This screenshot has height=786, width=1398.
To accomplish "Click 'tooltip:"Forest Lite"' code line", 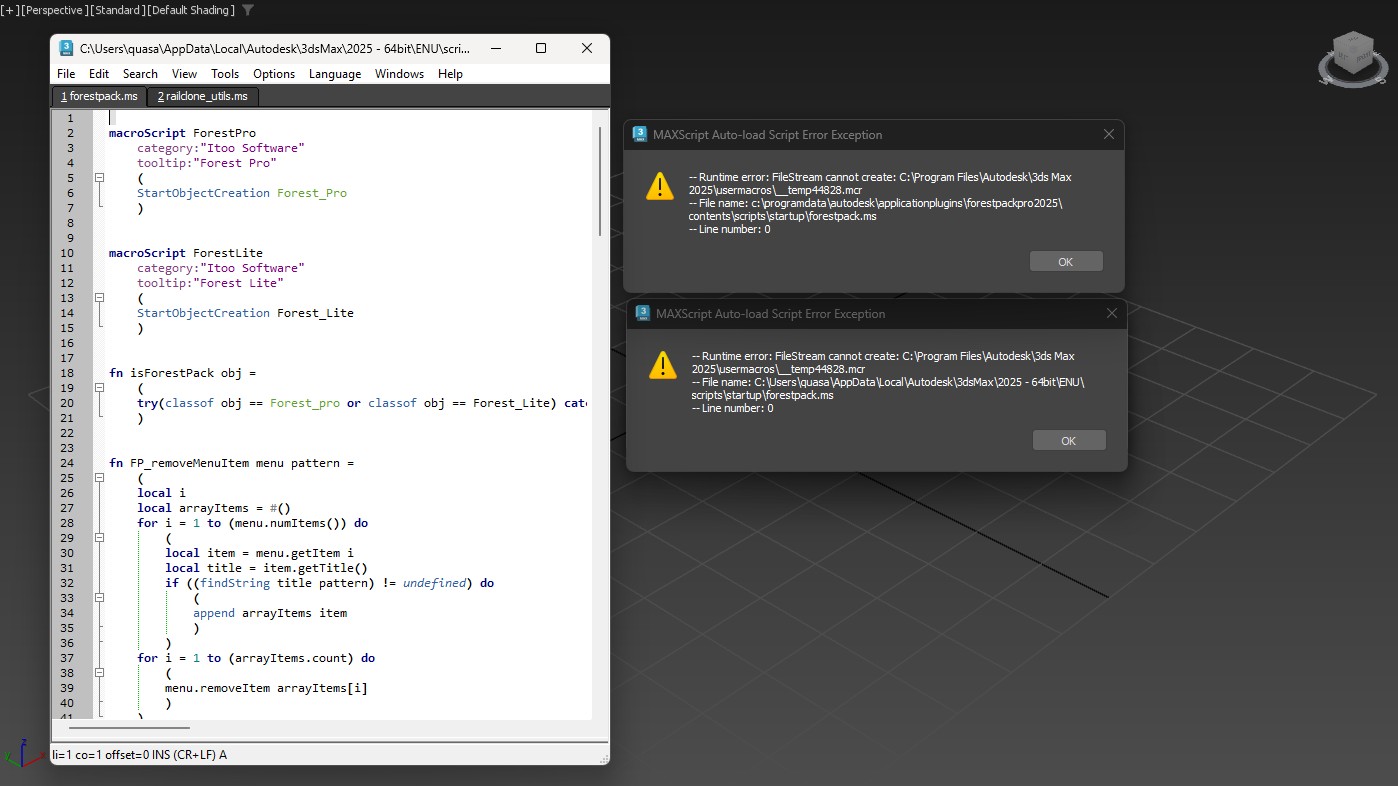I will coord(210,283).
